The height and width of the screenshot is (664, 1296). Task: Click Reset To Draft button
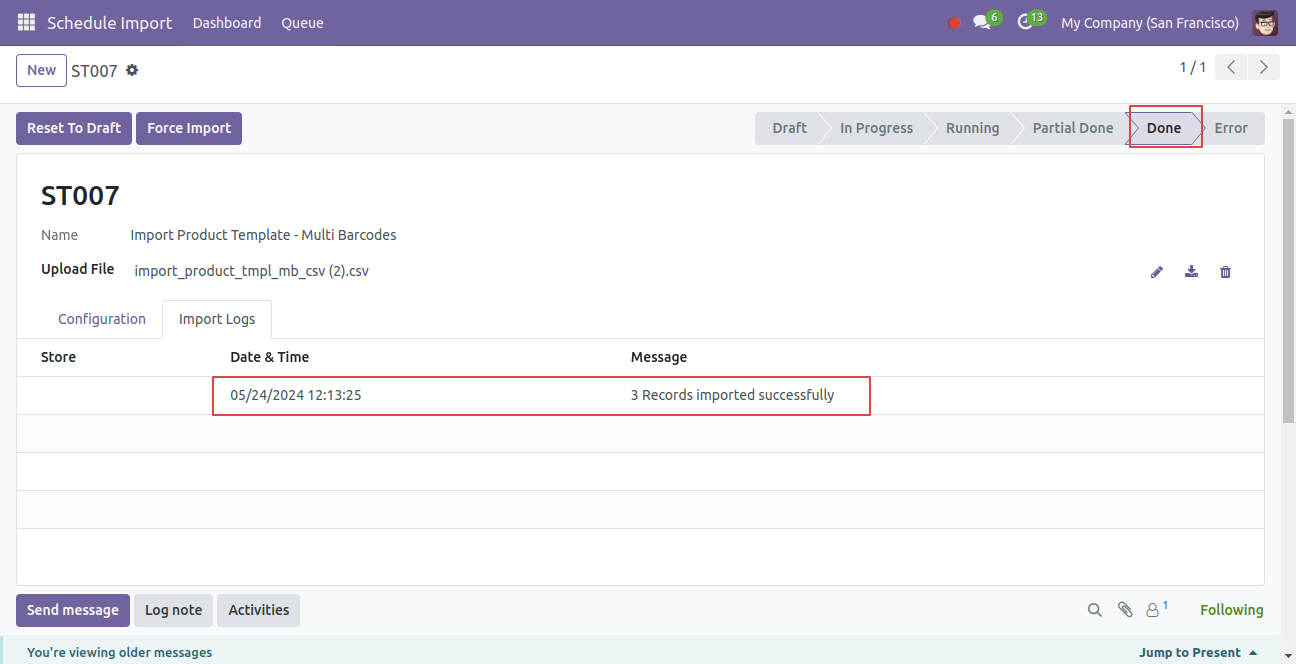tap(74, 128)
